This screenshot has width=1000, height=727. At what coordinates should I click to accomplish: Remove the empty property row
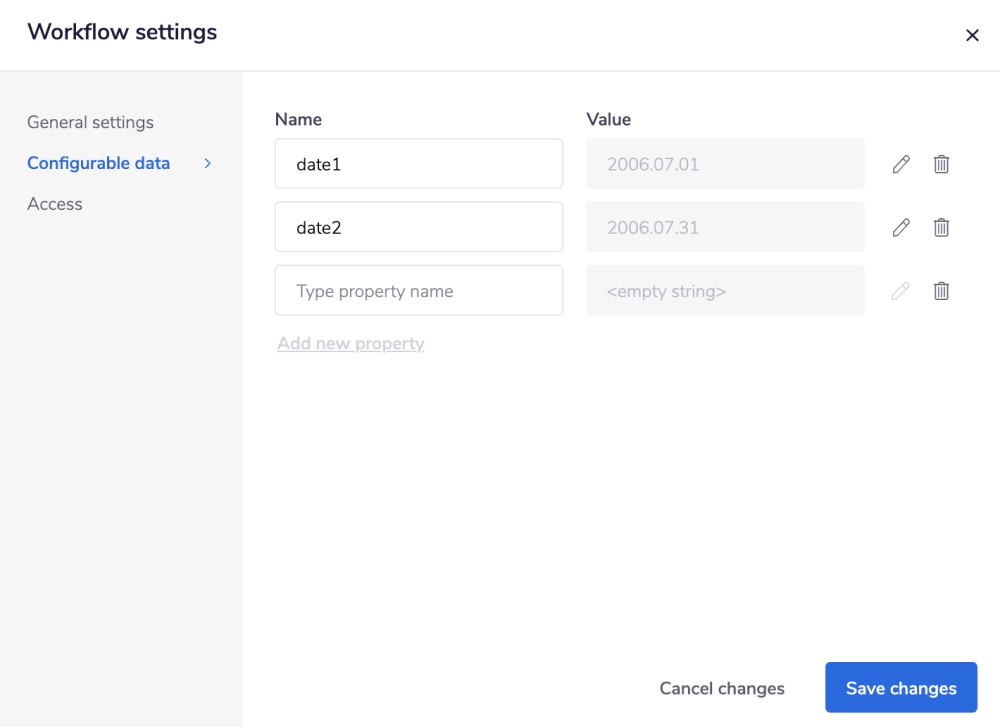(x=941, y=290)
